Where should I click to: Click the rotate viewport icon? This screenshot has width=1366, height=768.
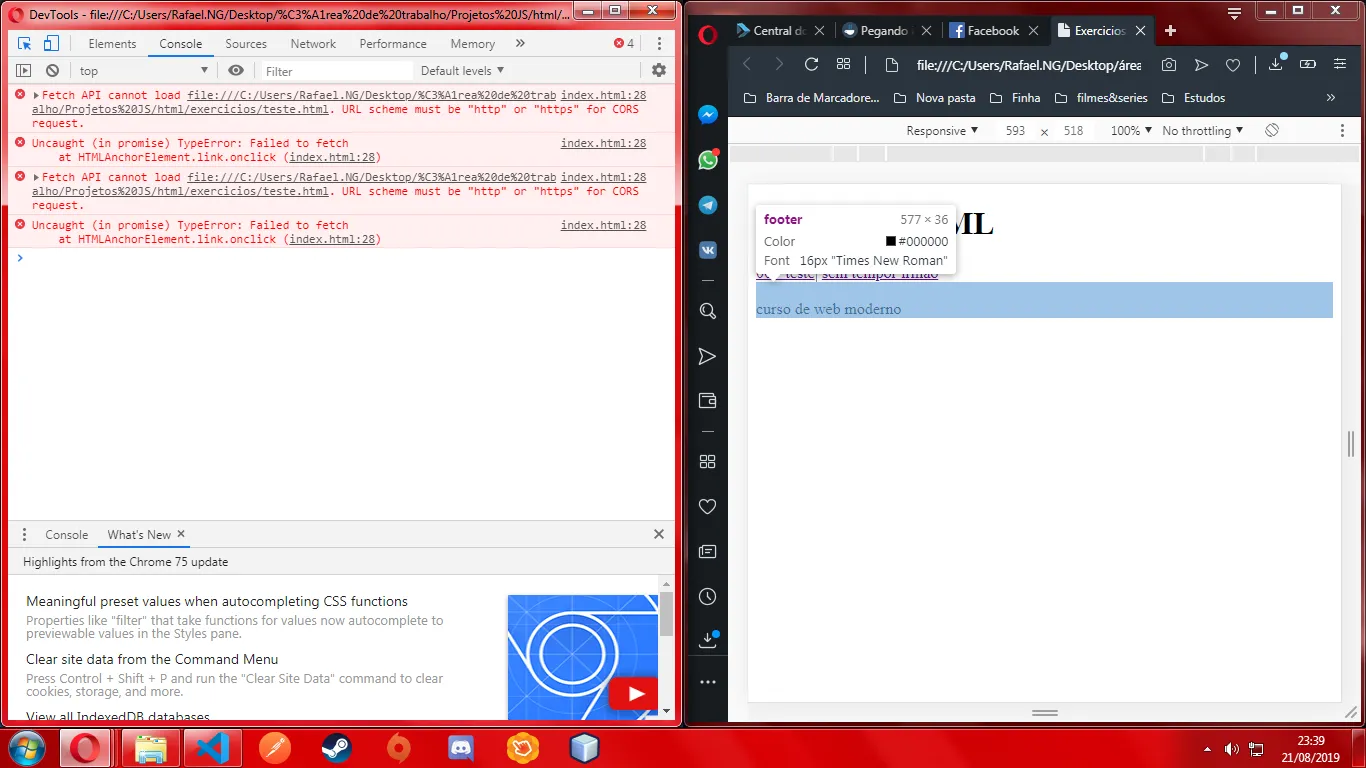pos(1272,131)
